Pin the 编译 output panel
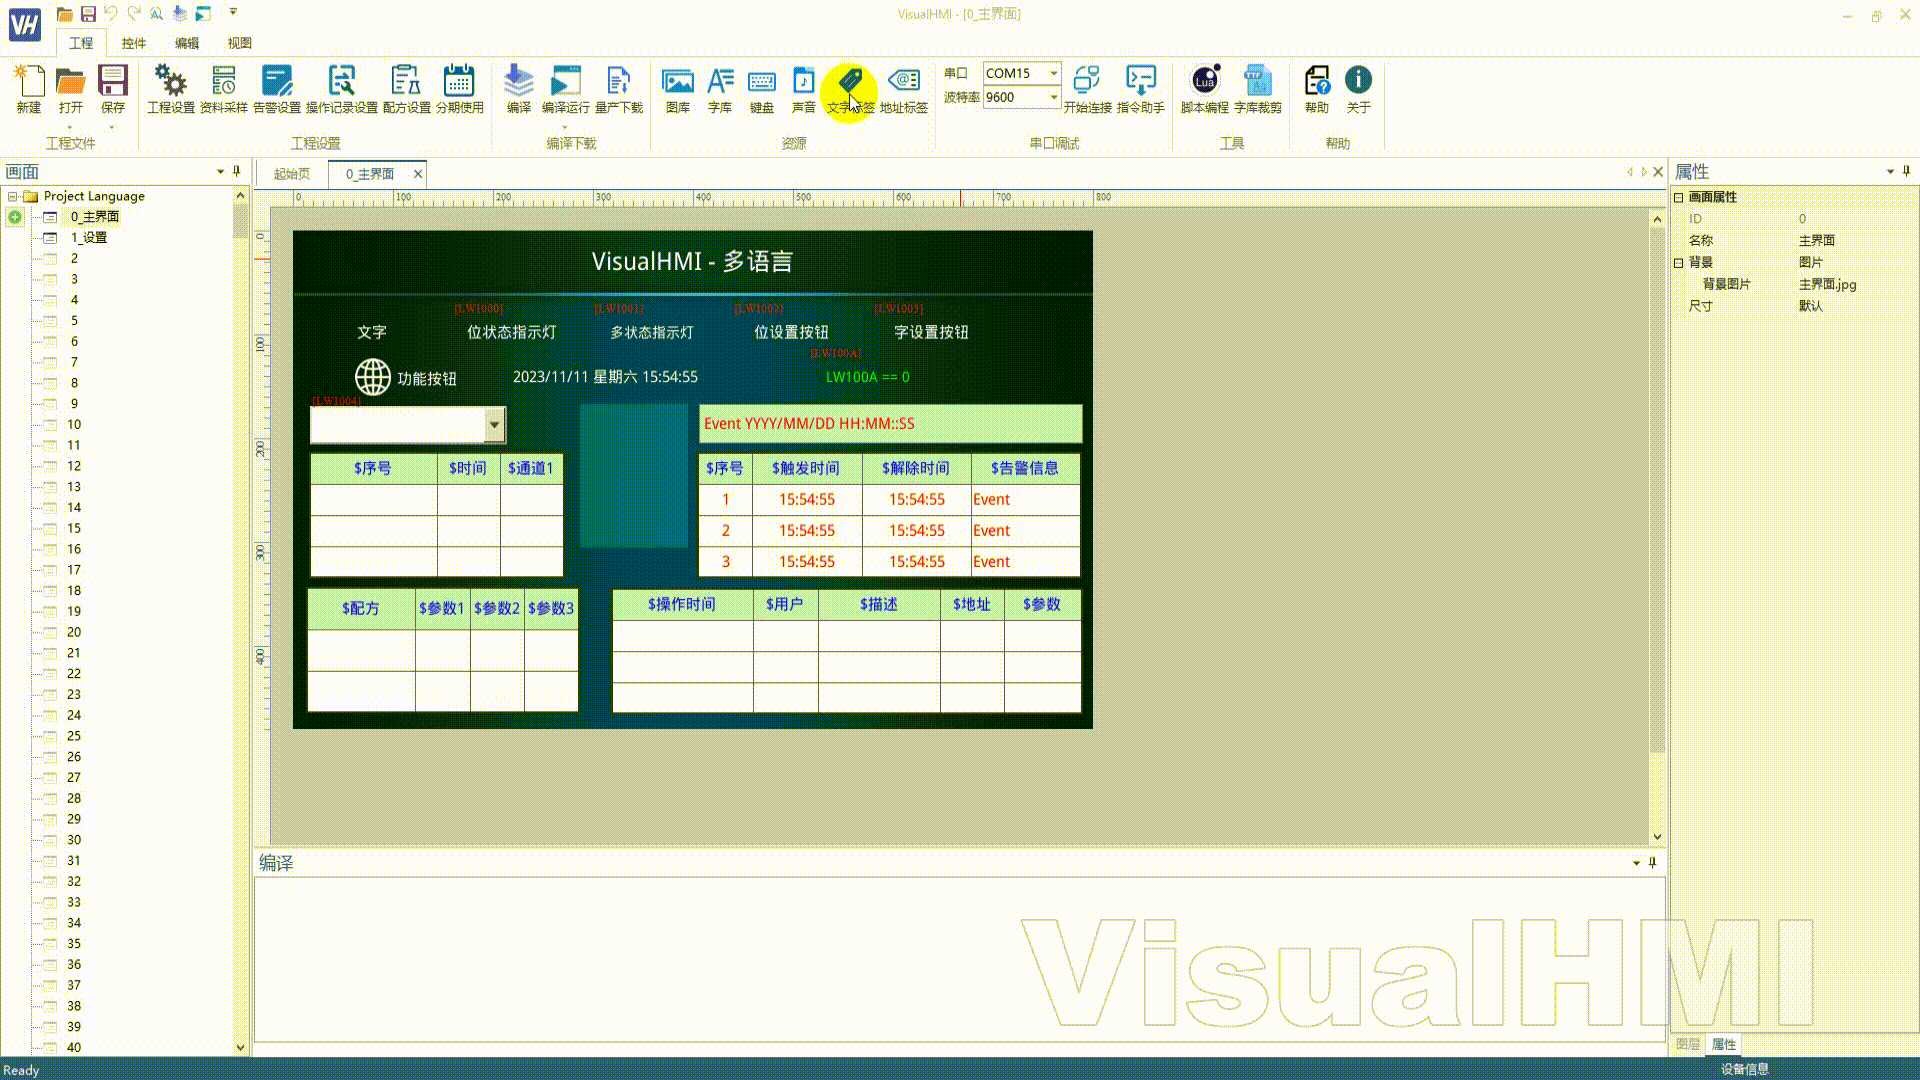This screenshot has width=1920, height=1080. click(1652, 862)
